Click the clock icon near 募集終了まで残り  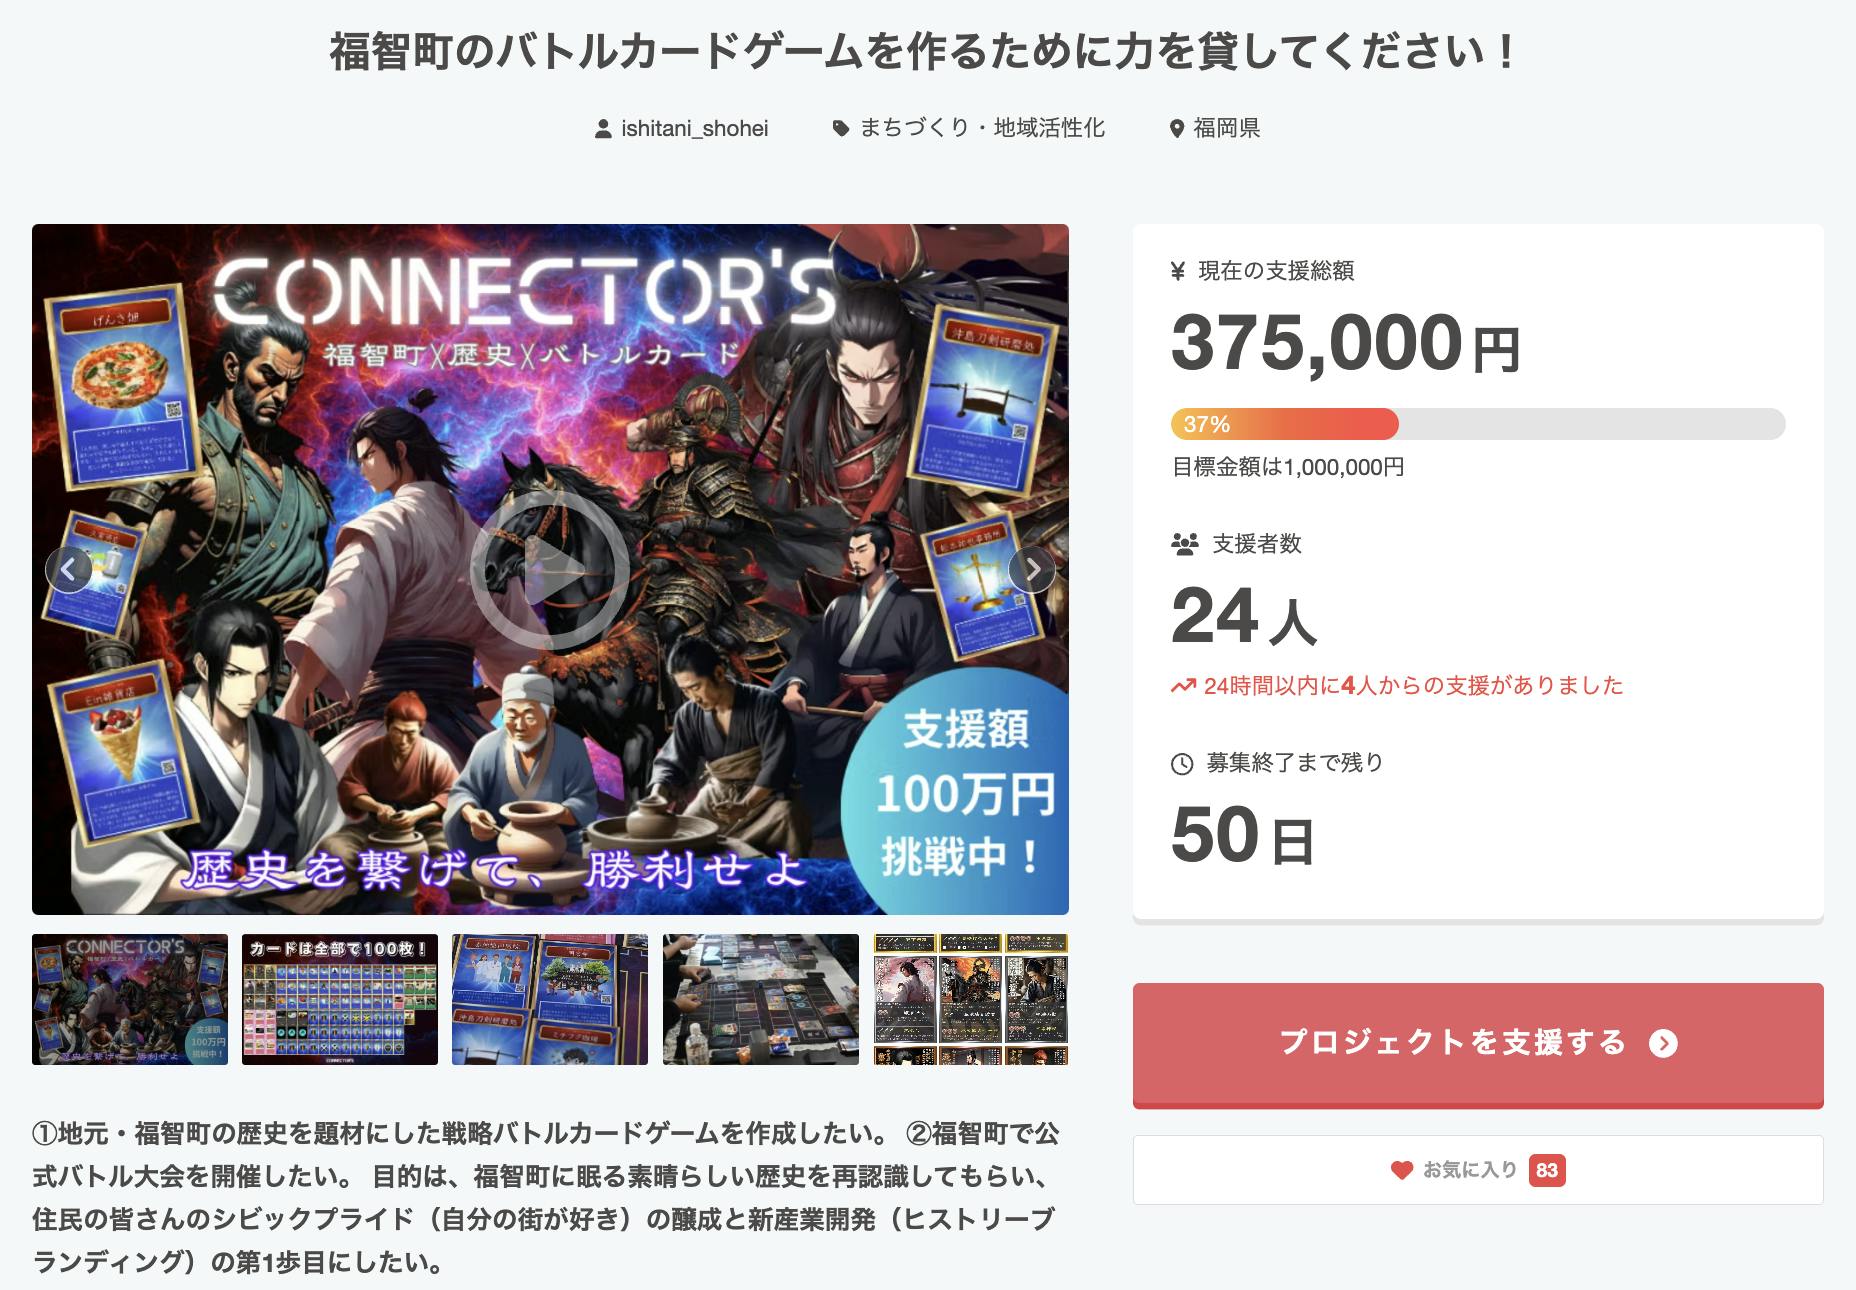[1182, 764]
